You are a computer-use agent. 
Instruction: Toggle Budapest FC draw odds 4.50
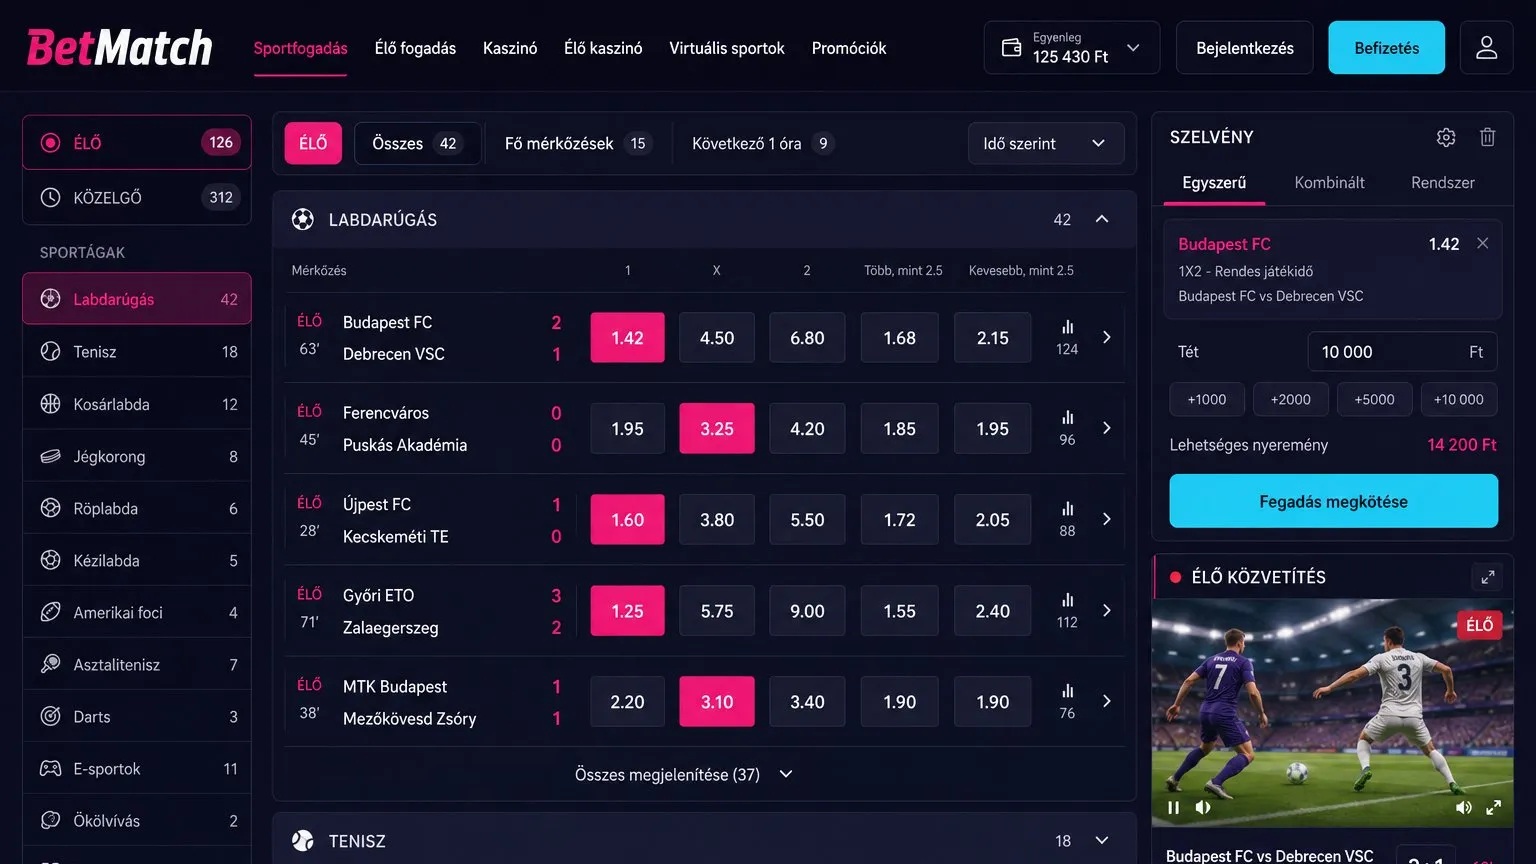(x=717, y=338)
